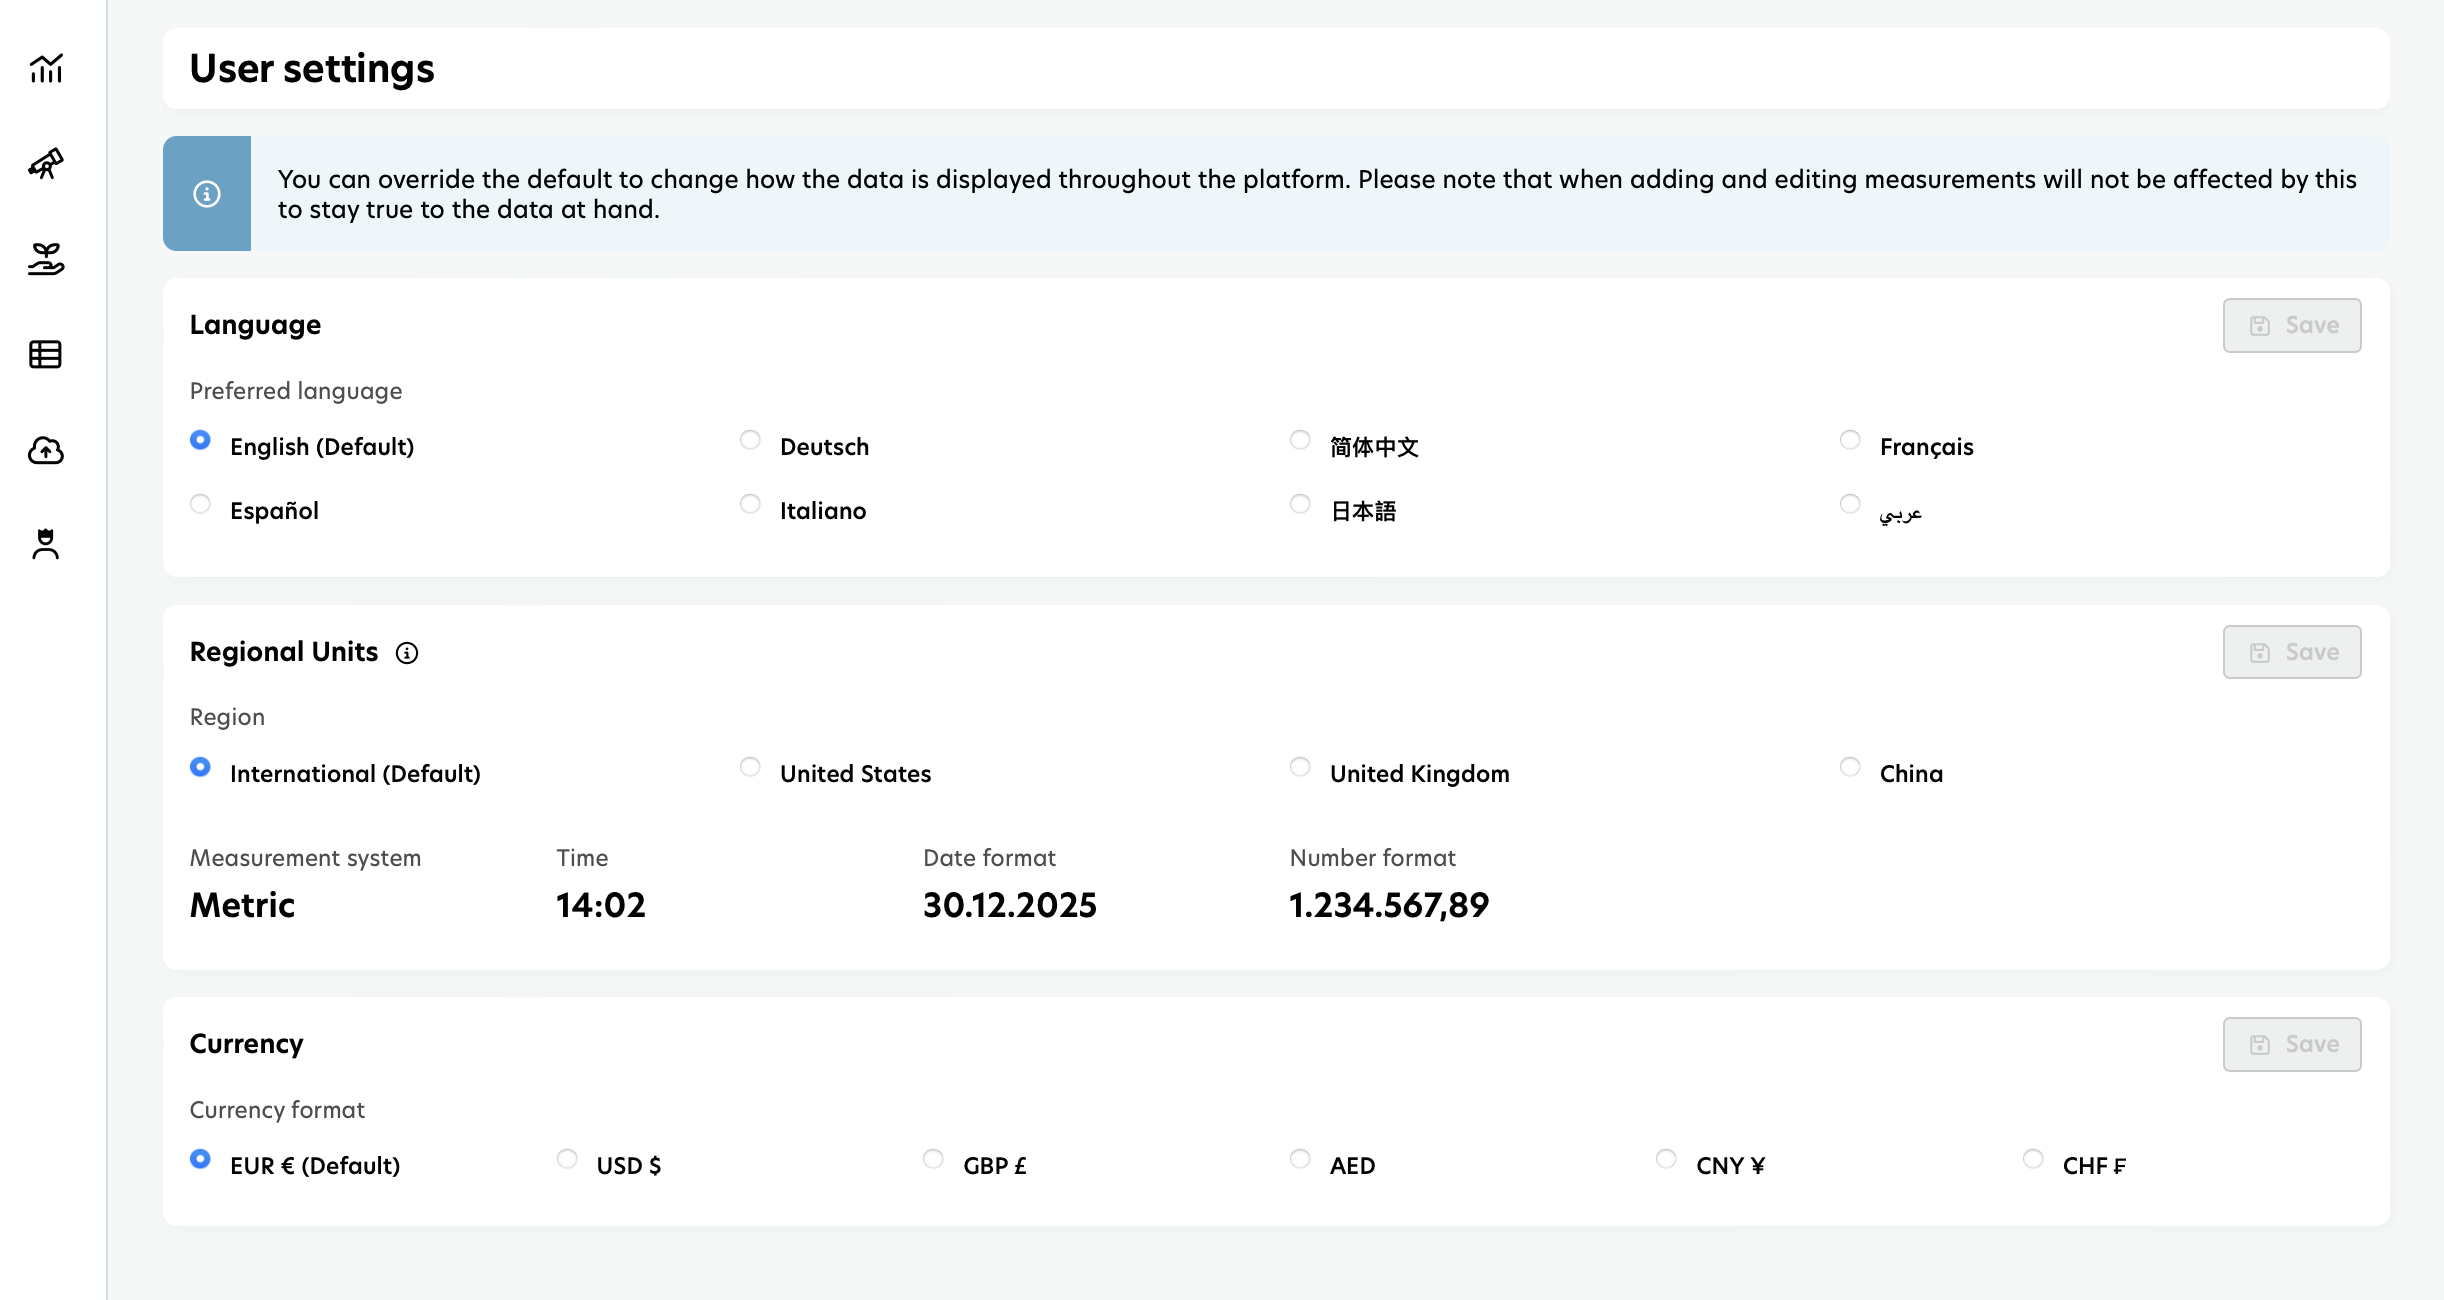2444x1300 pixels.
Task: Open the analytics chart sidebar icon
Action: pos(46,68)
